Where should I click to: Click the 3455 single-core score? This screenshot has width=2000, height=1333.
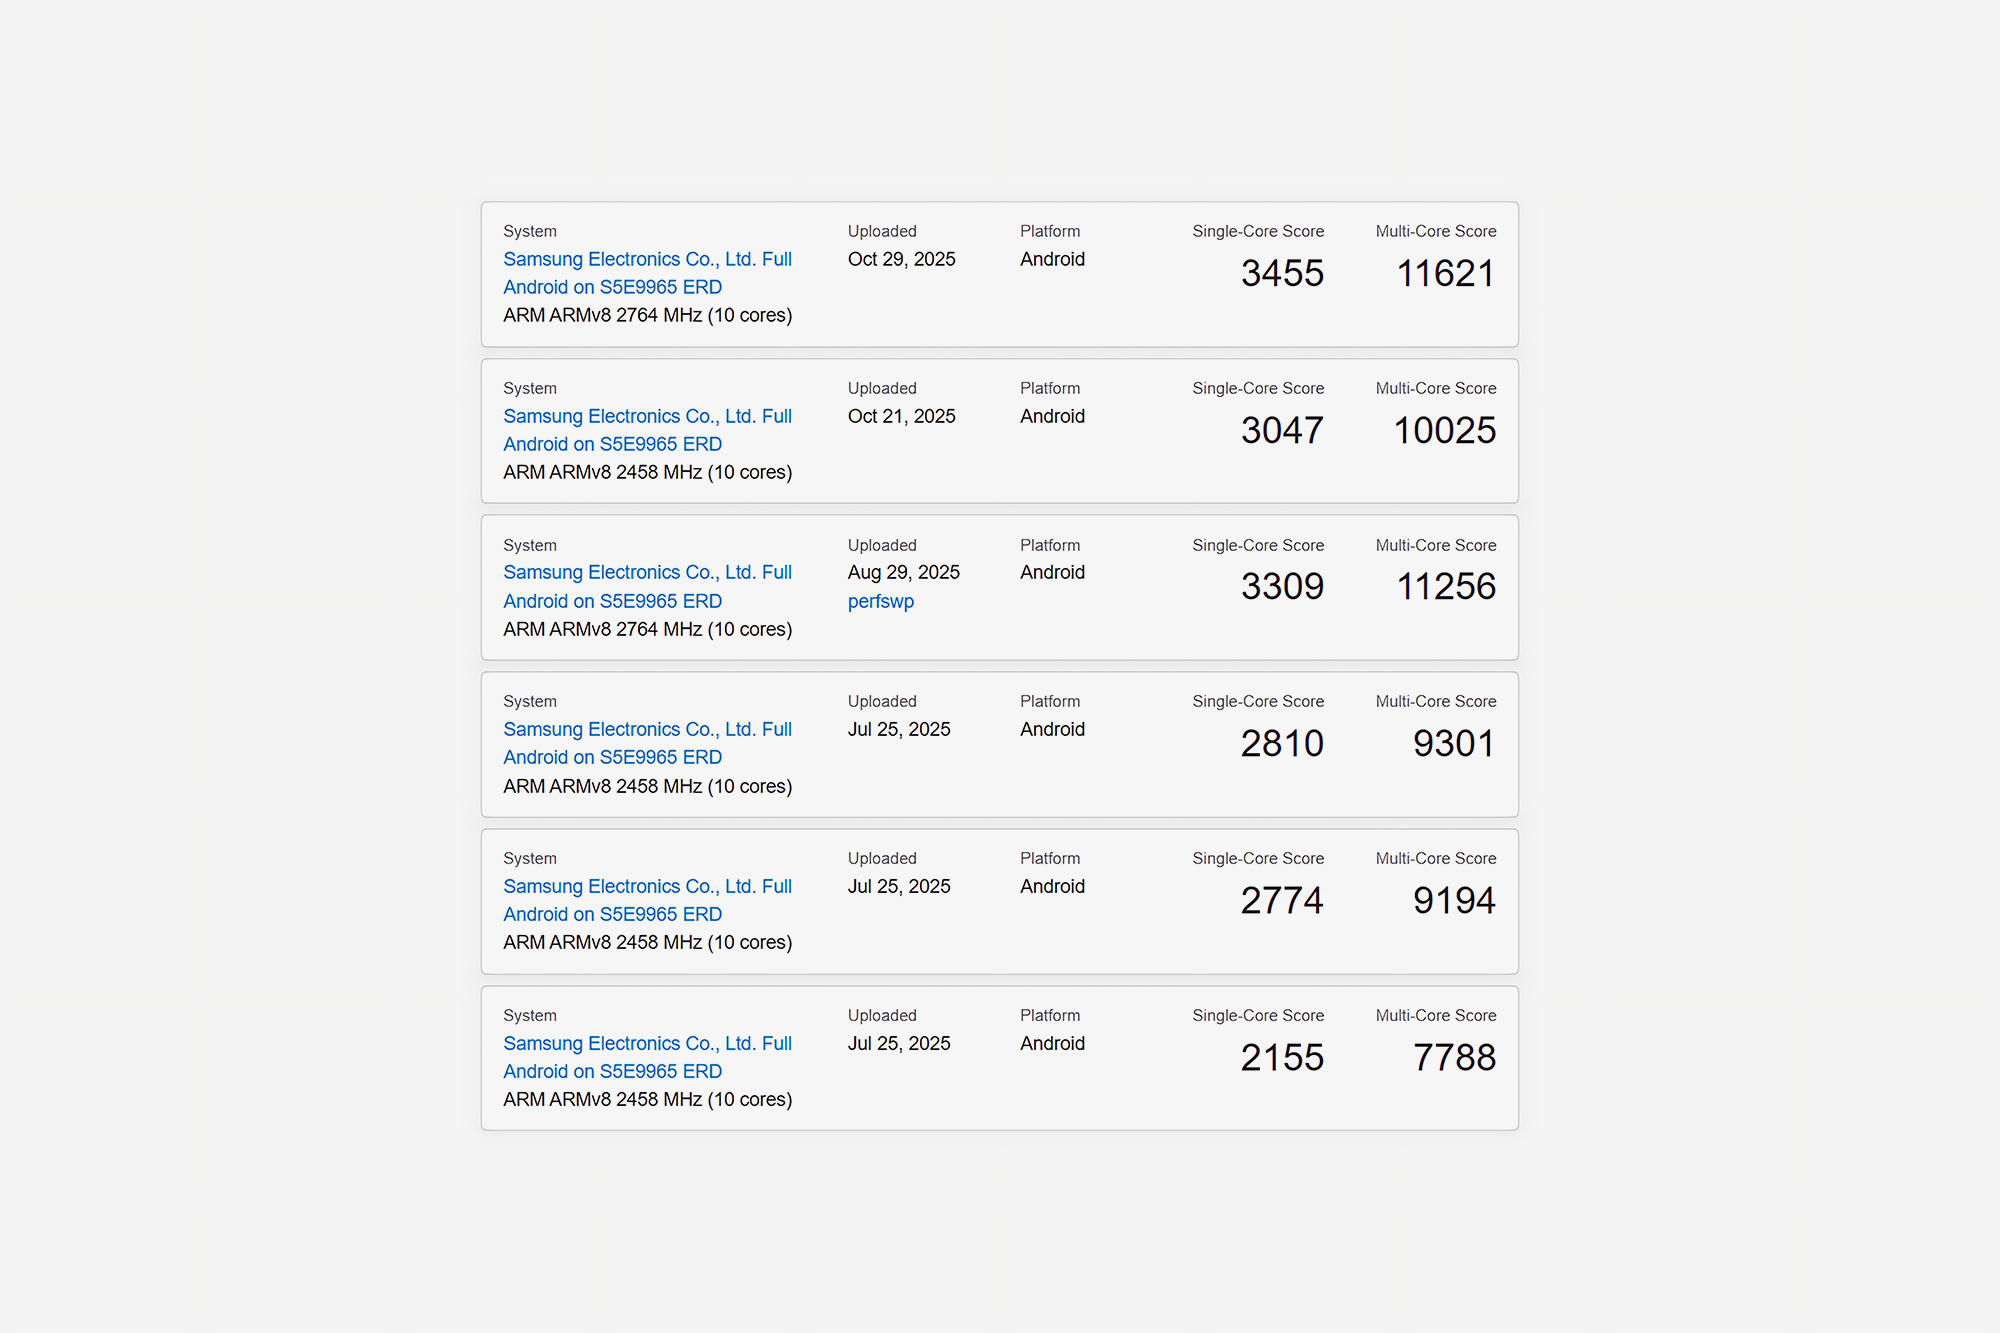[1282, 273]
